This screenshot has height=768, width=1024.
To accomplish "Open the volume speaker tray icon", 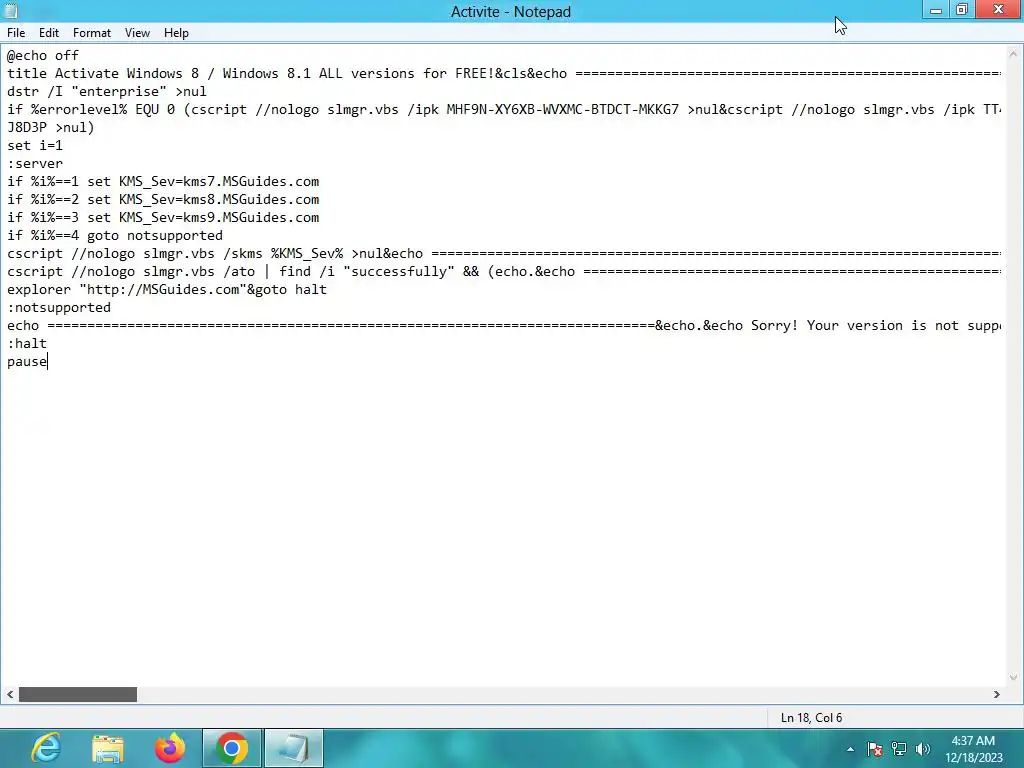I will click(x=923, y=749).
